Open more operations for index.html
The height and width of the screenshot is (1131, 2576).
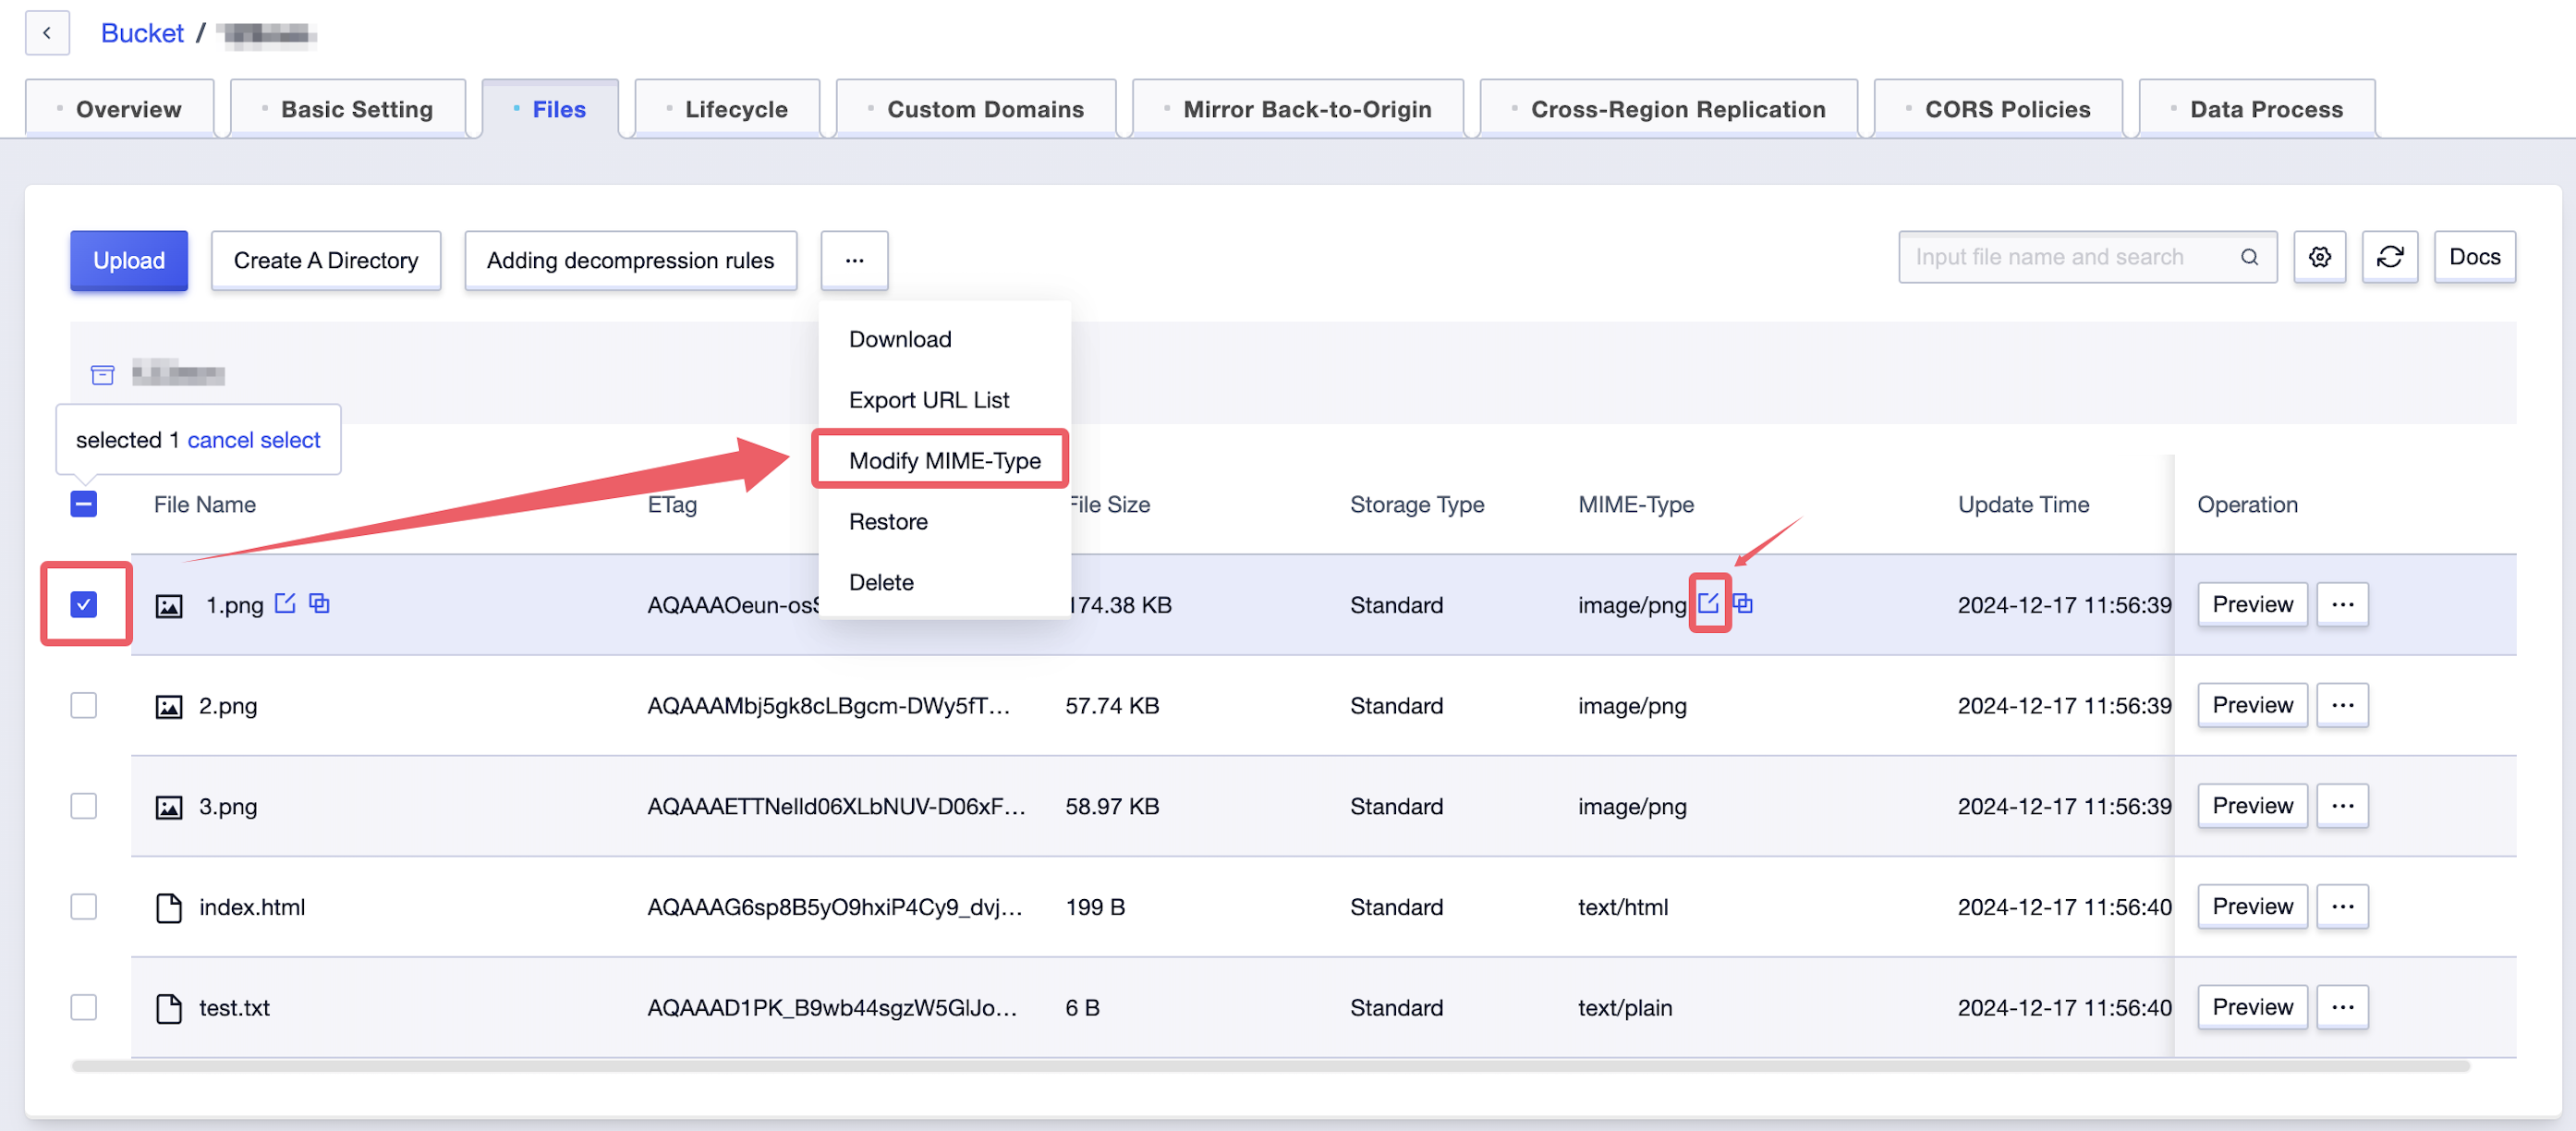pos(2342,906)
